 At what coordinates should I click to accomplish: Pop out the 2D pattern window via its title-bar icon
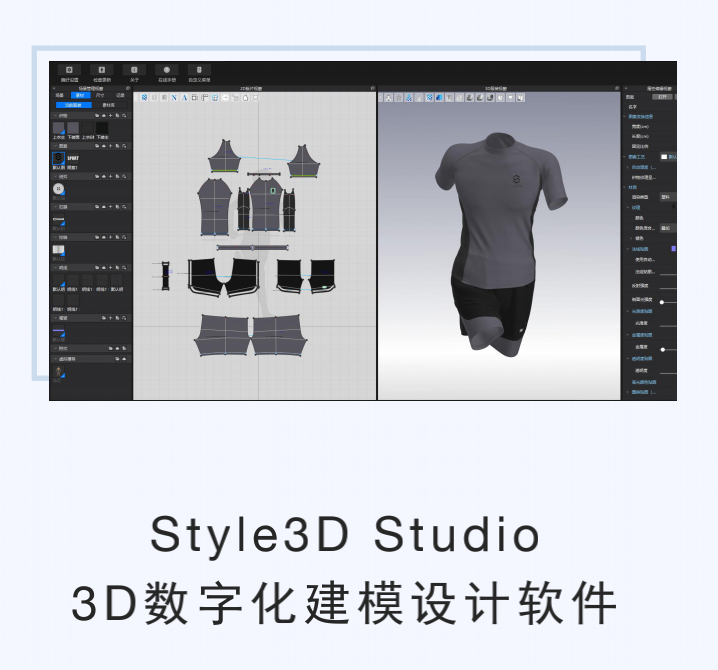[x=373, y=88]
